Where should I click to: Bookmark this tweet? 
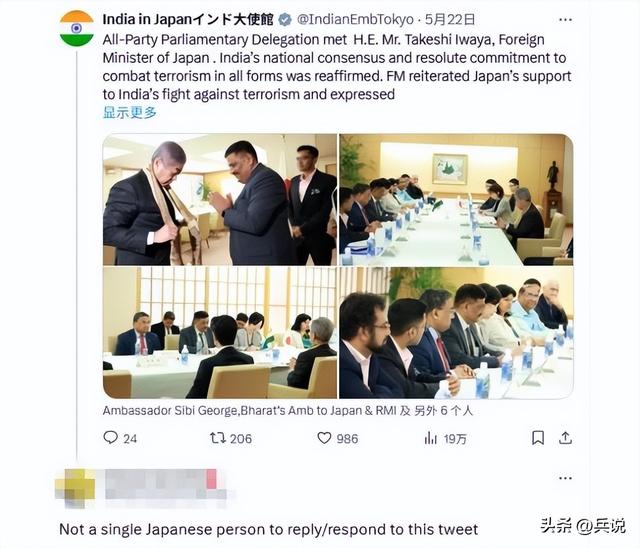click(538, 438)
